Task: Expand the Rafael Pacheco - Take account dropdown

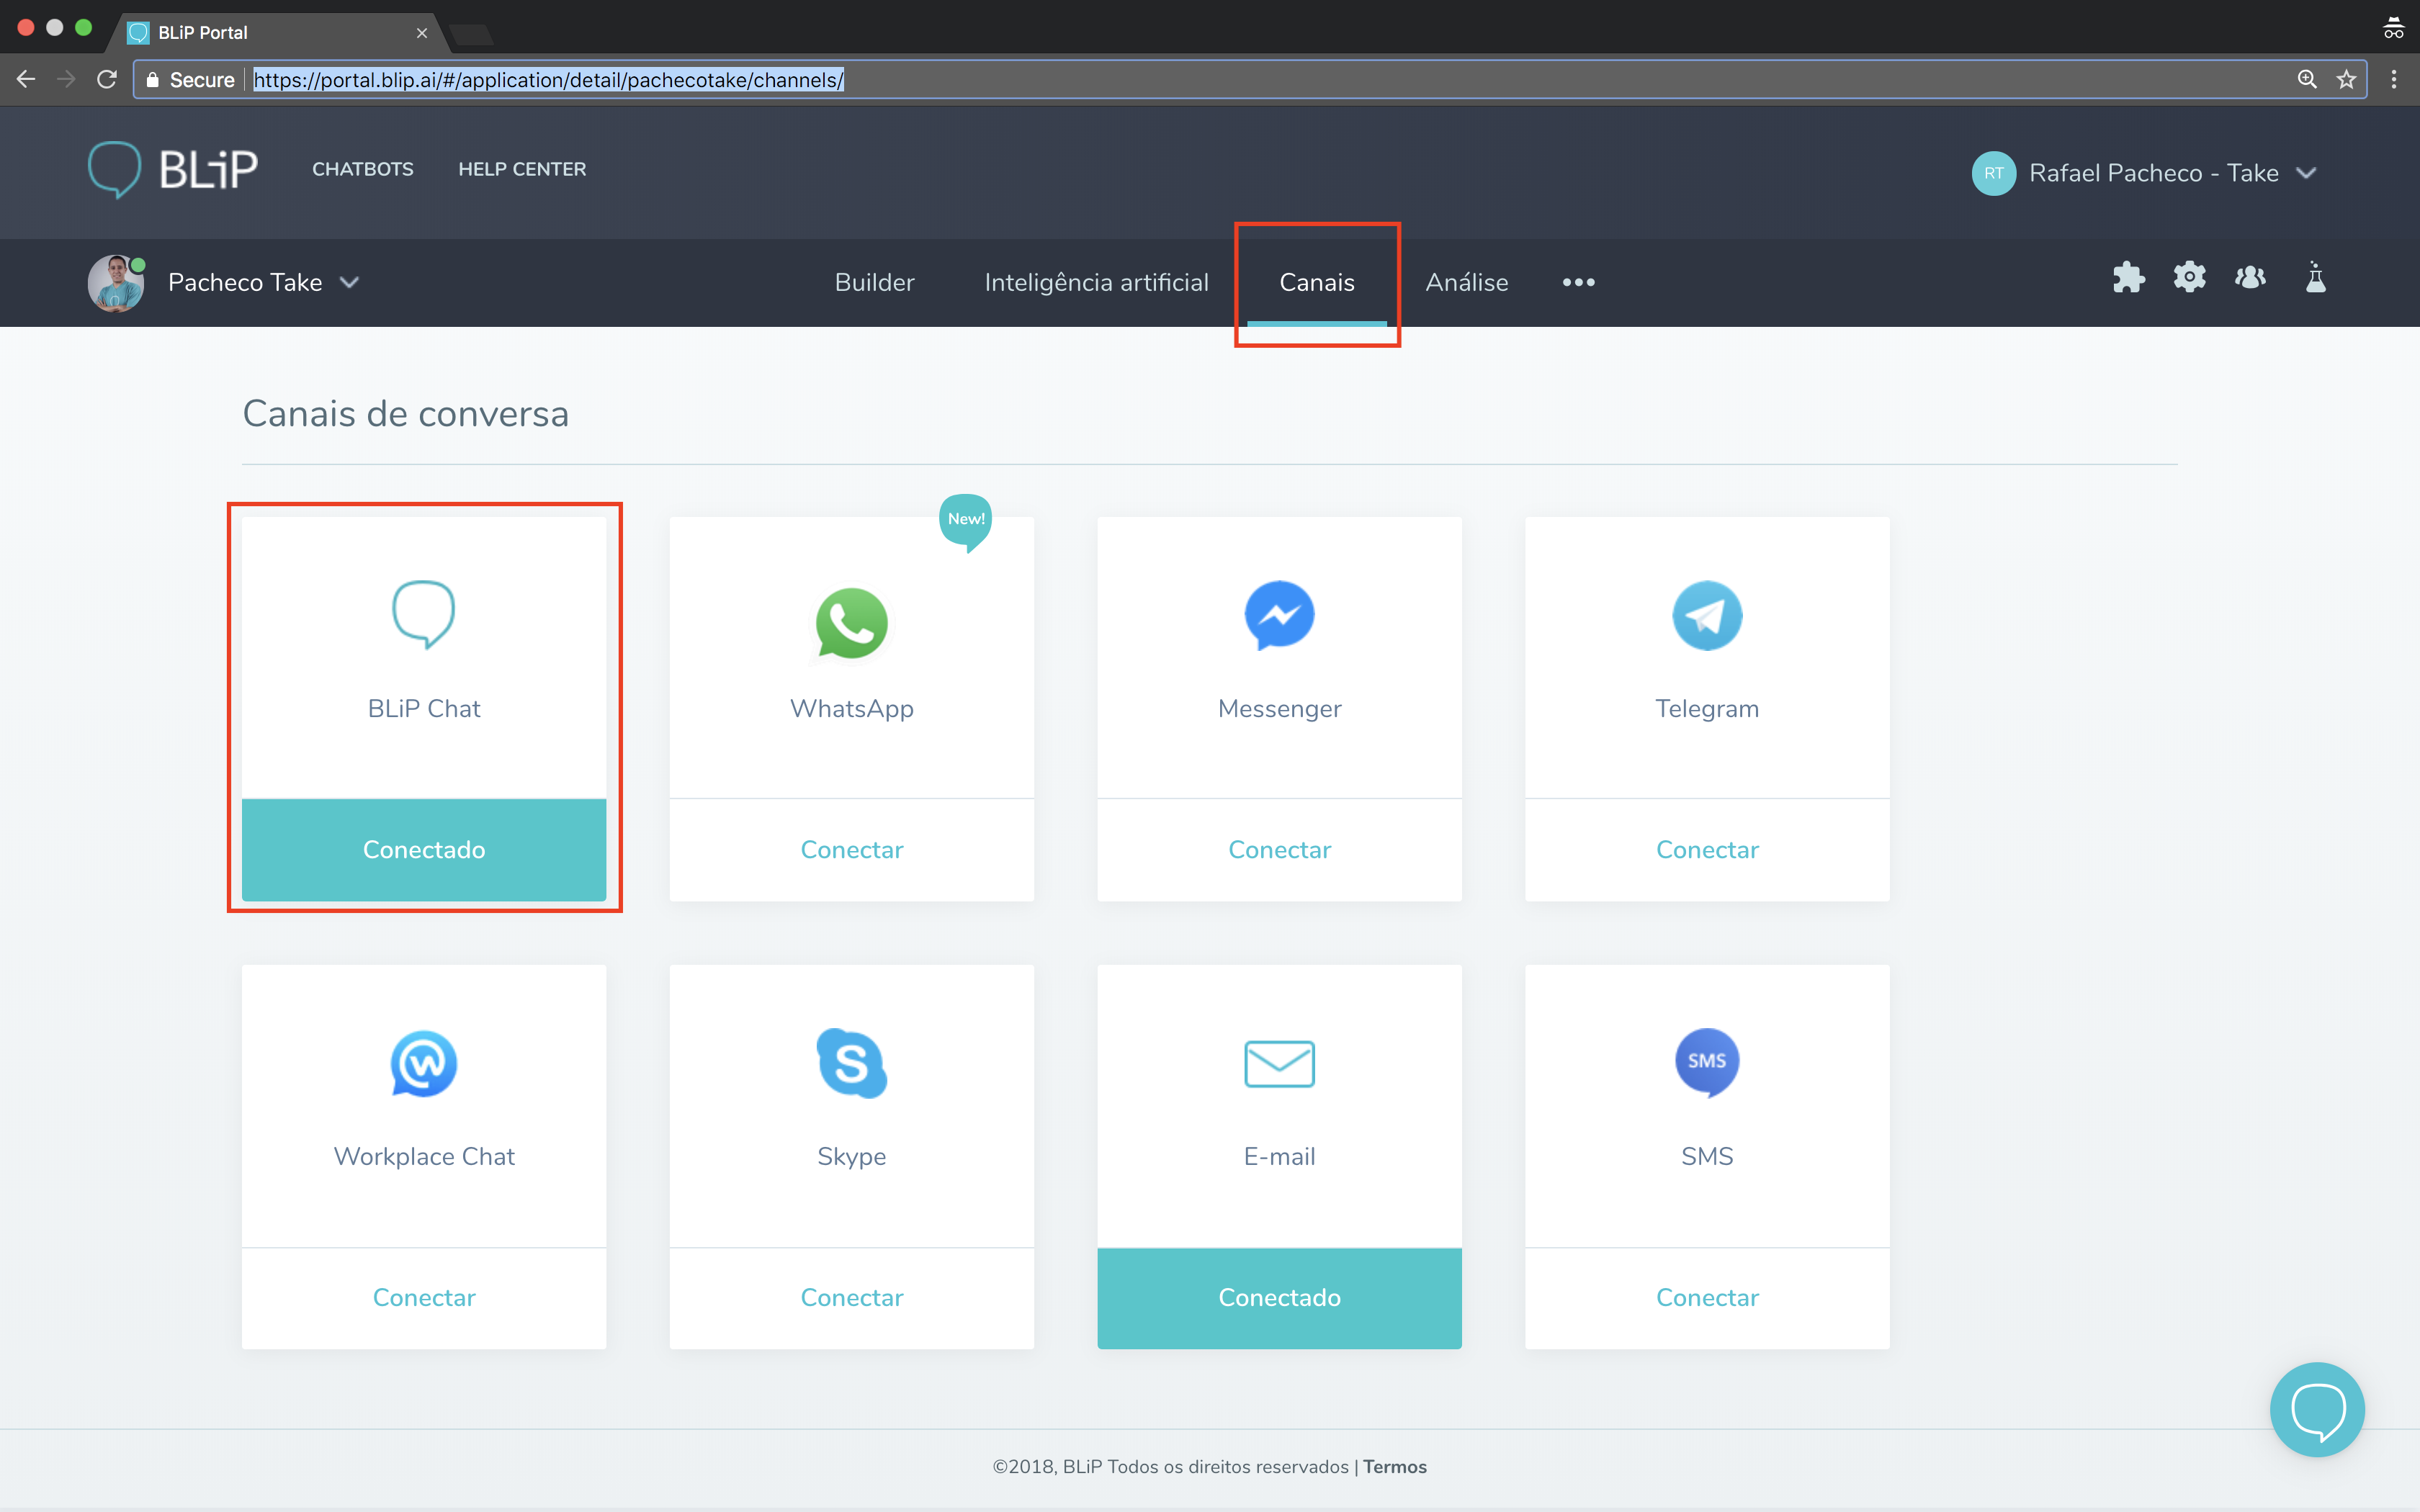Action: click(2307, 173)
